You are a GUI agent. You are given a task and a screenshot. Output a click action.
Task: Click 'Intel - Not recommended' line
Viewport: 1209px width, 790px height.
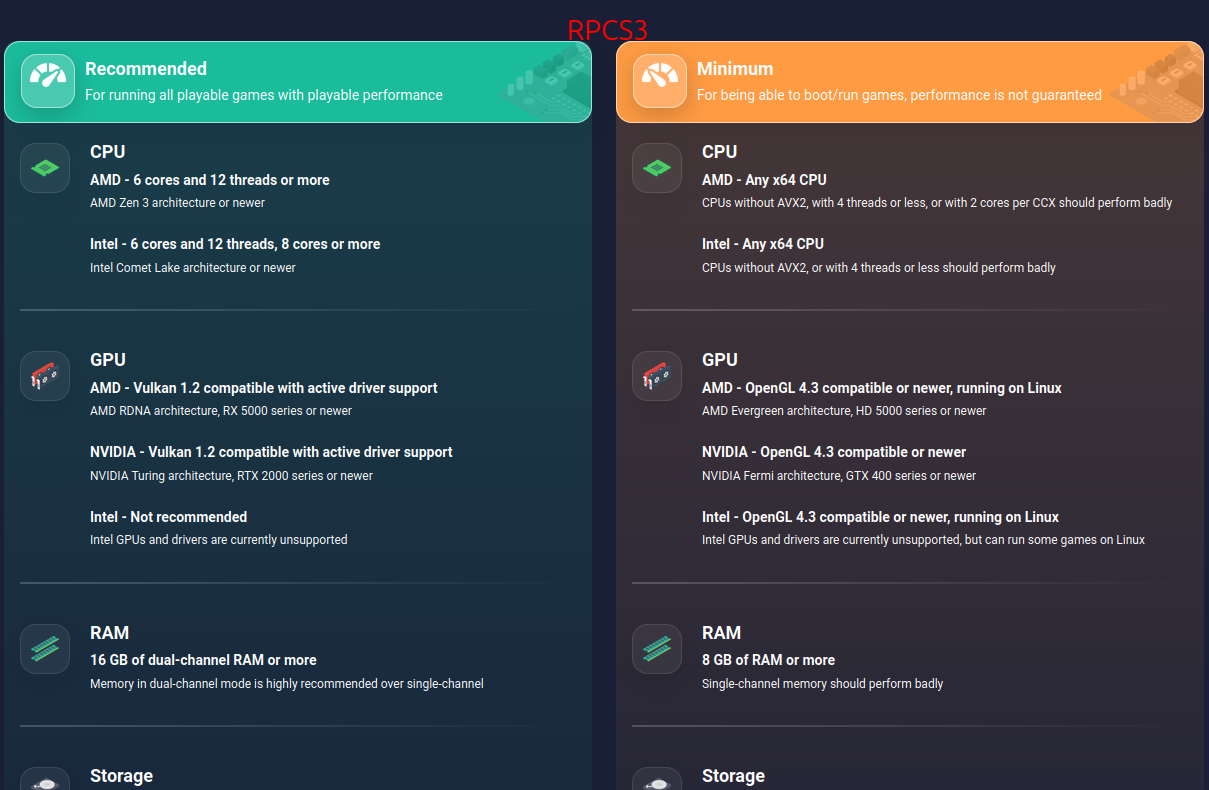click(x=168, y=517)
